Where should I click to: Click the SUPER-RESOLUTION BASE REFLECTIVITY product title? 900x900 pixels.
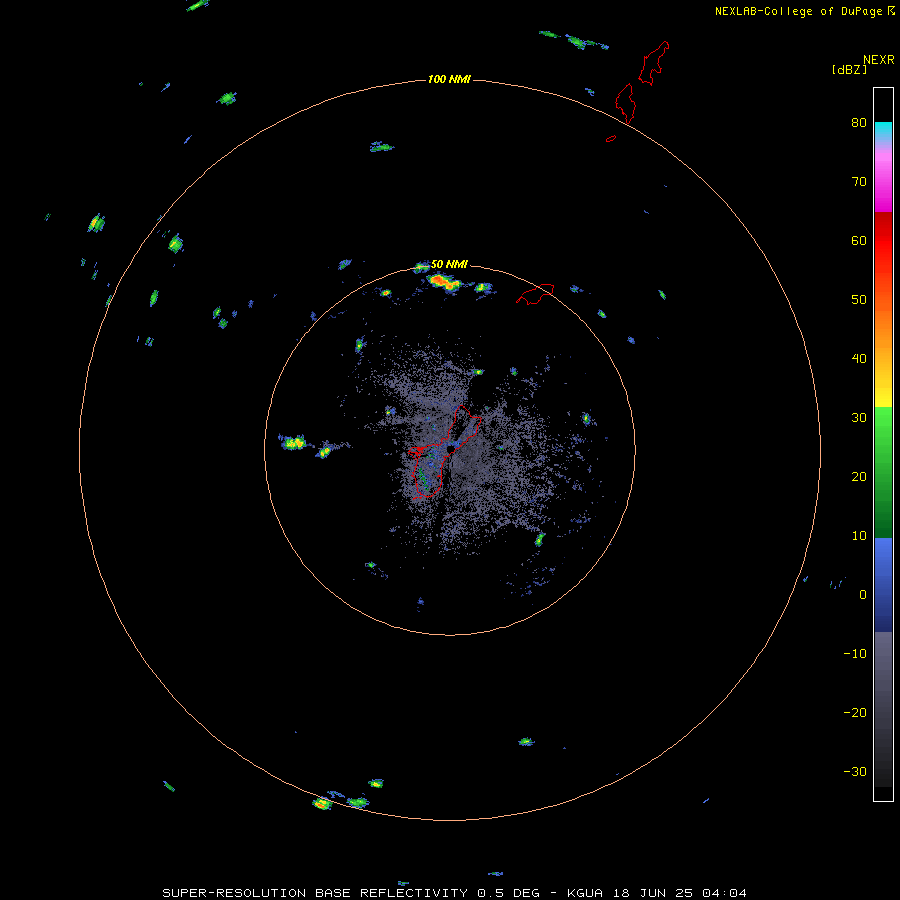315,893
